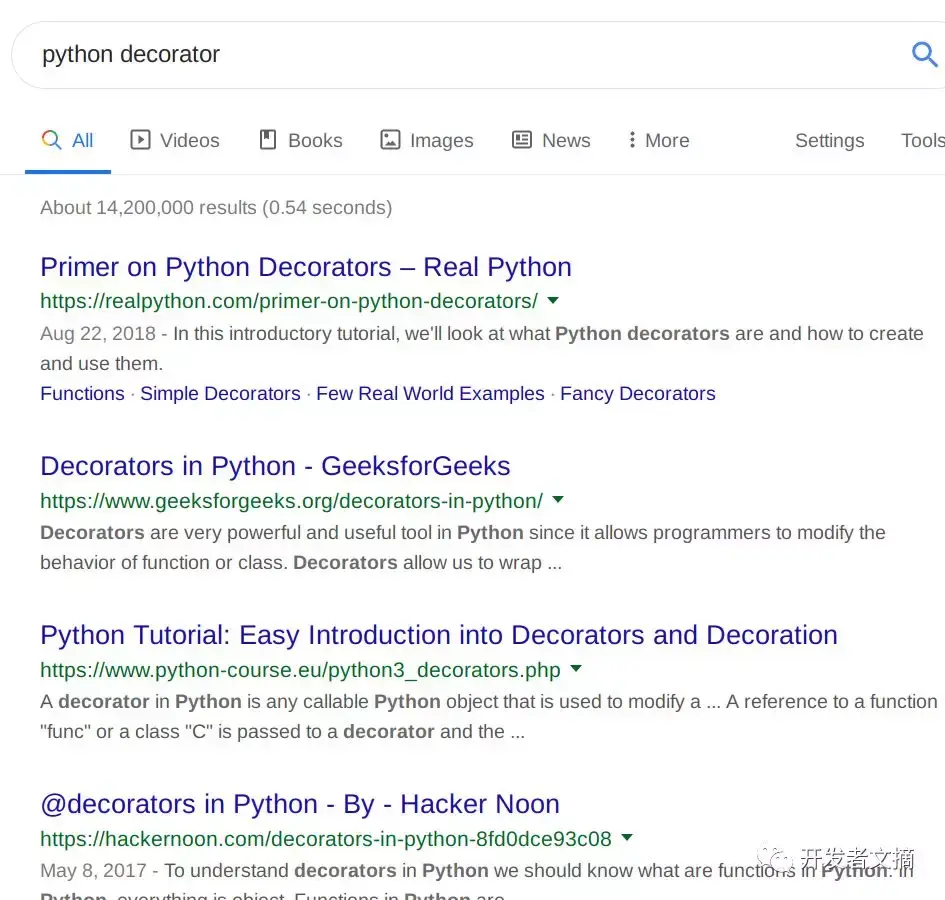Open Primer on Python Decorators – Real Python
Image resolution: width=945 pixels, height=900 pixels.
pyautogui.click(x=306, y=267)
